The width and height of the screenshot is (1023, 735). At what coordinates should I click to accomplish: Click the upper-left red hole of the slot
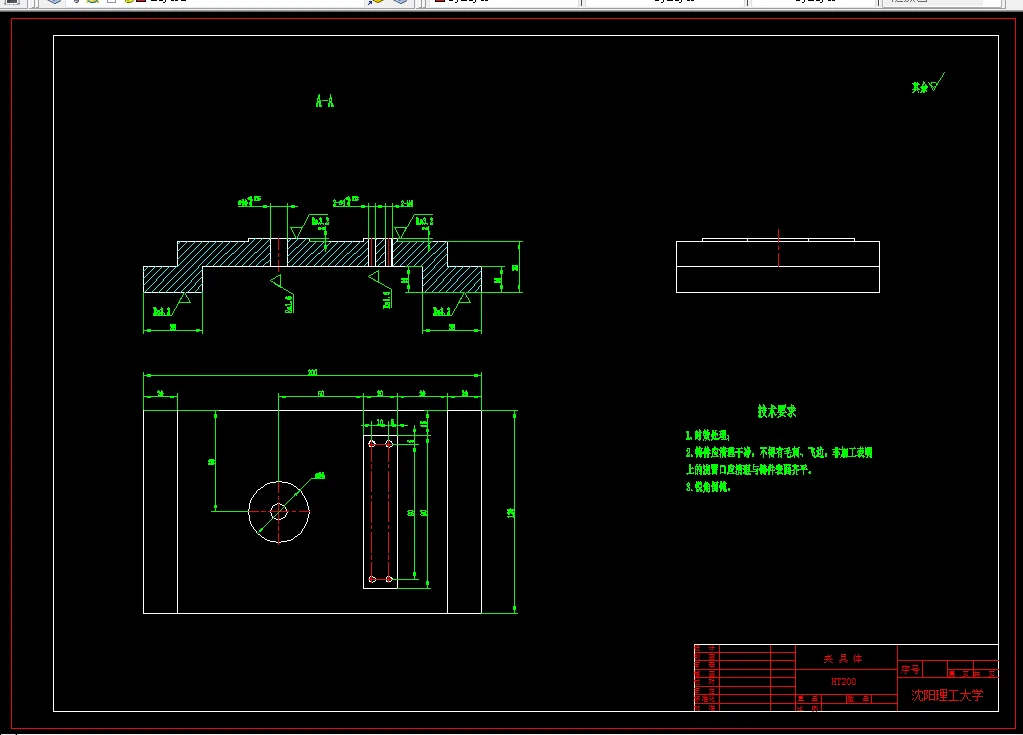point(372,443)
